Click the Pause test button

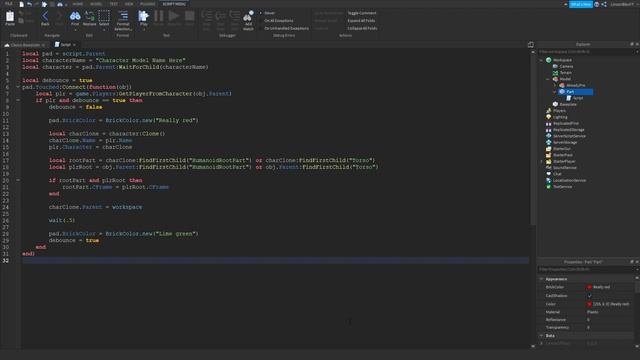pos(159,16)
